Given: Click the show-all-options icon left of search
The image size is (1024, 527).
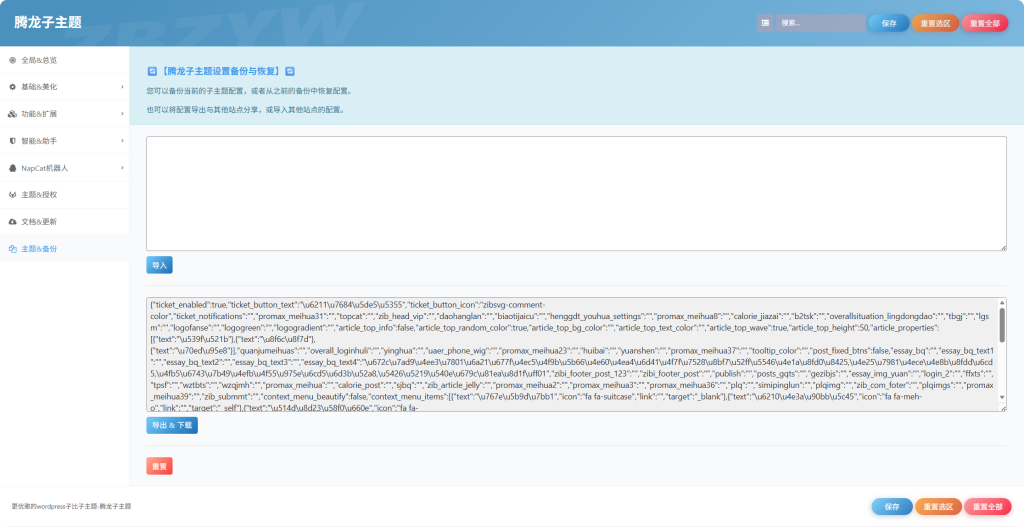Looking at the screenshot, I should coord(765,22).
